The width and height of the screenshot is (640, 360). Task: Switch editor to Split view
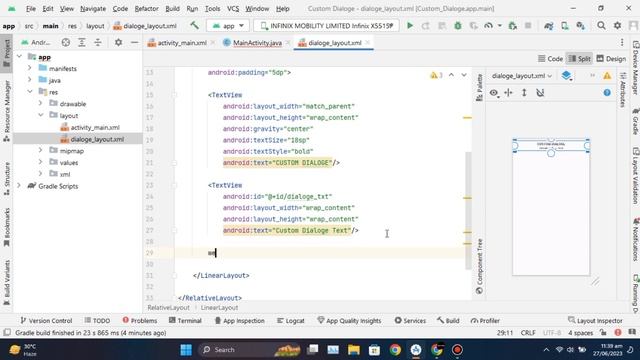(579, 59)
